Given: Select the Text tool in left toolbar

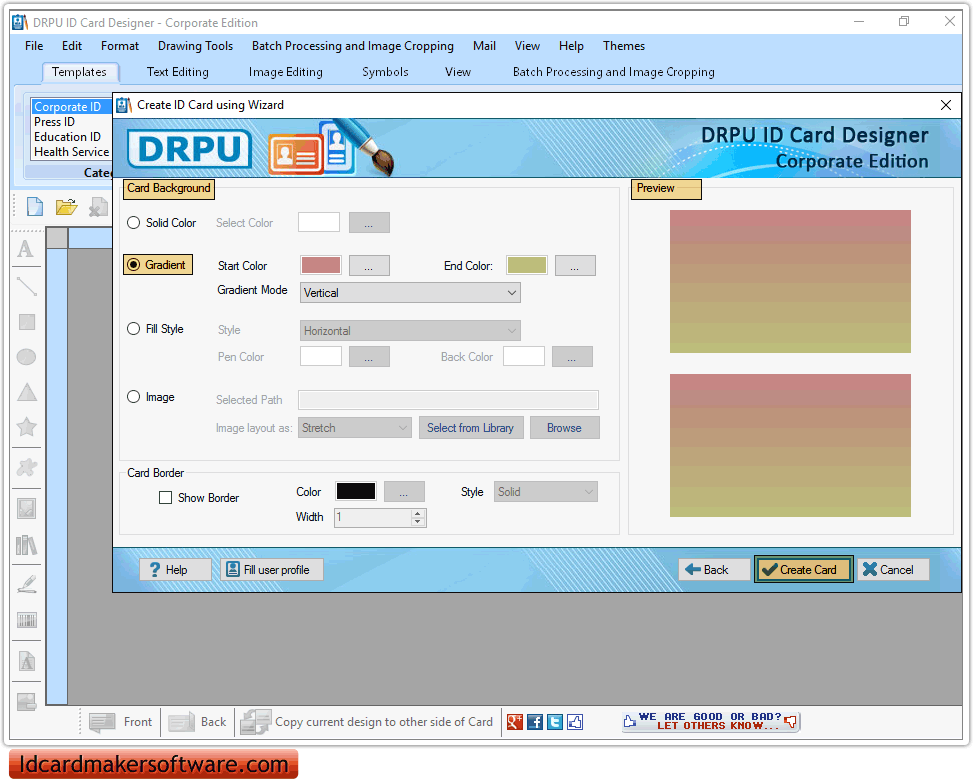Looking at the screenshot, I should (x=26, y=248).
